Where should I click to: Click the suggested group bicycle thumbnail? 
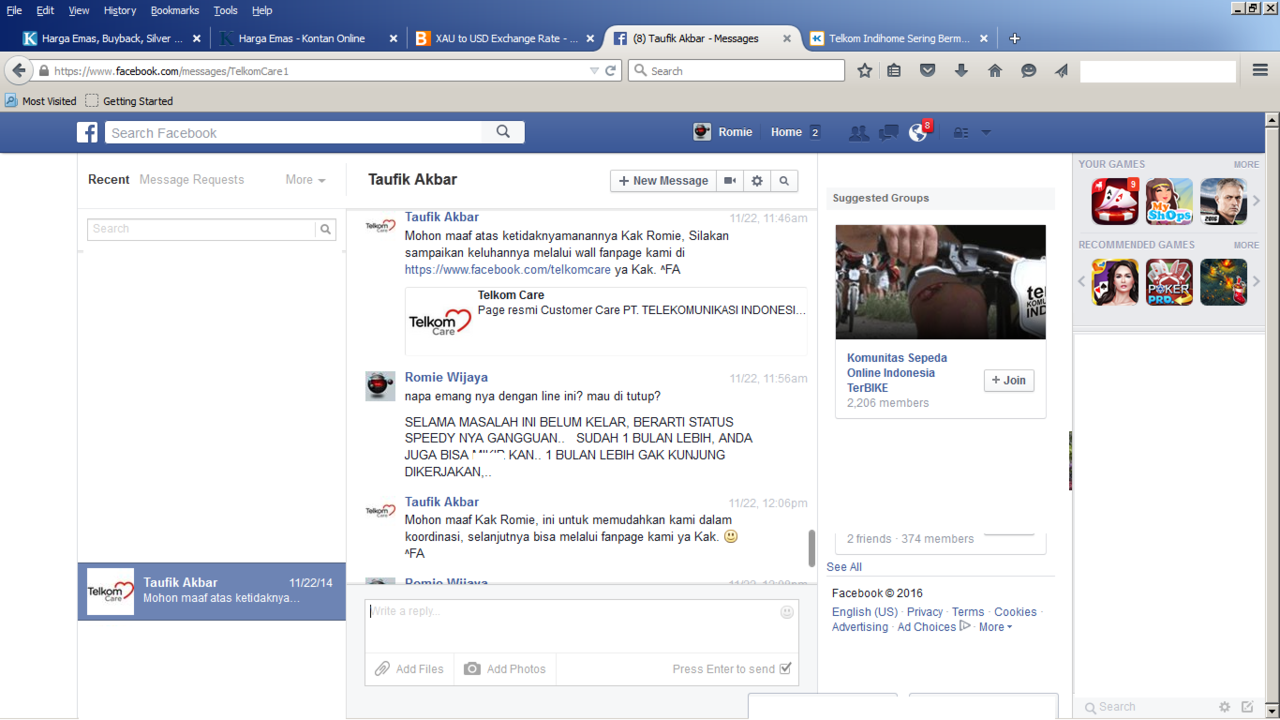point(940,282)
